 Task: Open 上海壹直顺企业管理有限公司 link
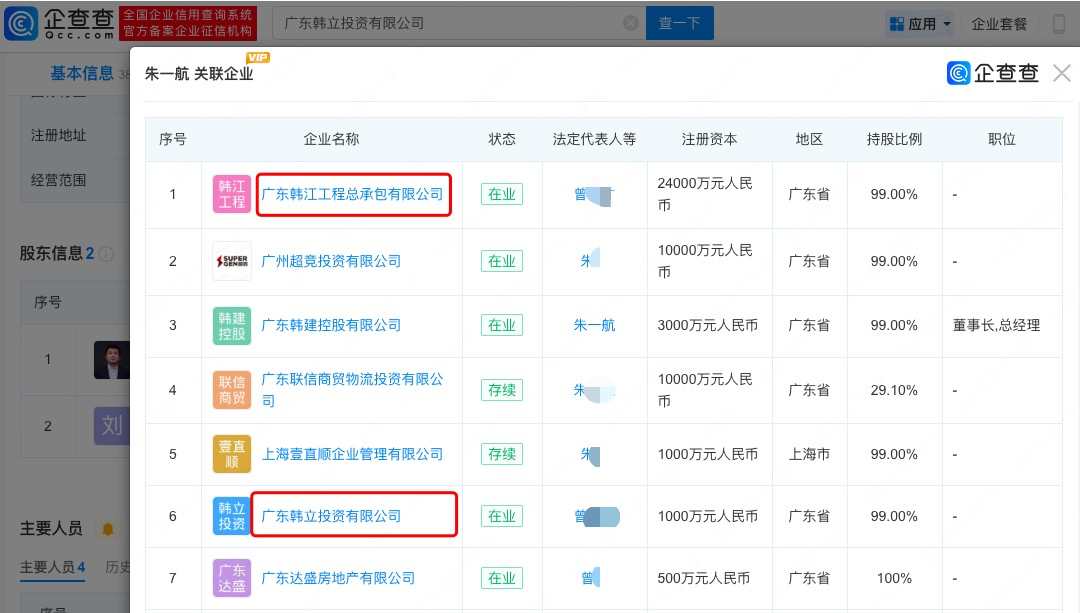[353, 454]
